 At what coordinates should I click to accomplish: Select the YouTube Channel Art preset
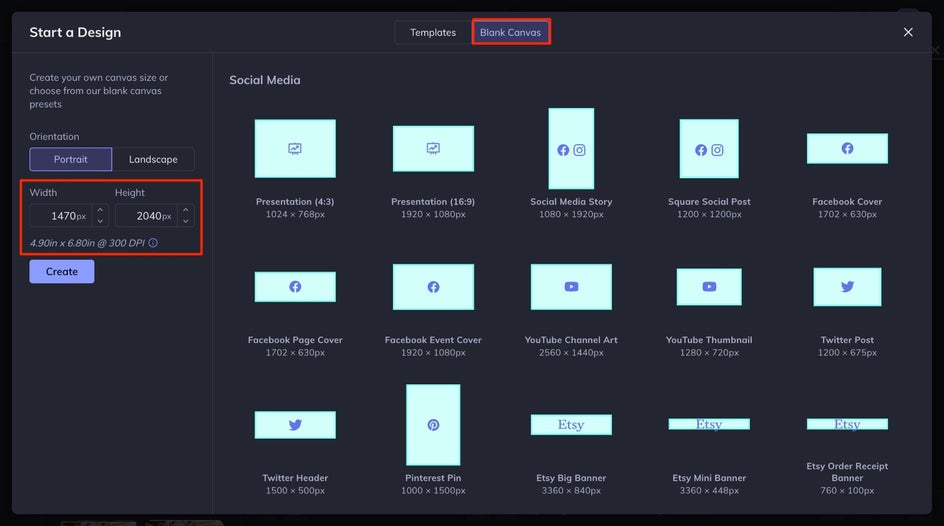click(x=571, y=287)
